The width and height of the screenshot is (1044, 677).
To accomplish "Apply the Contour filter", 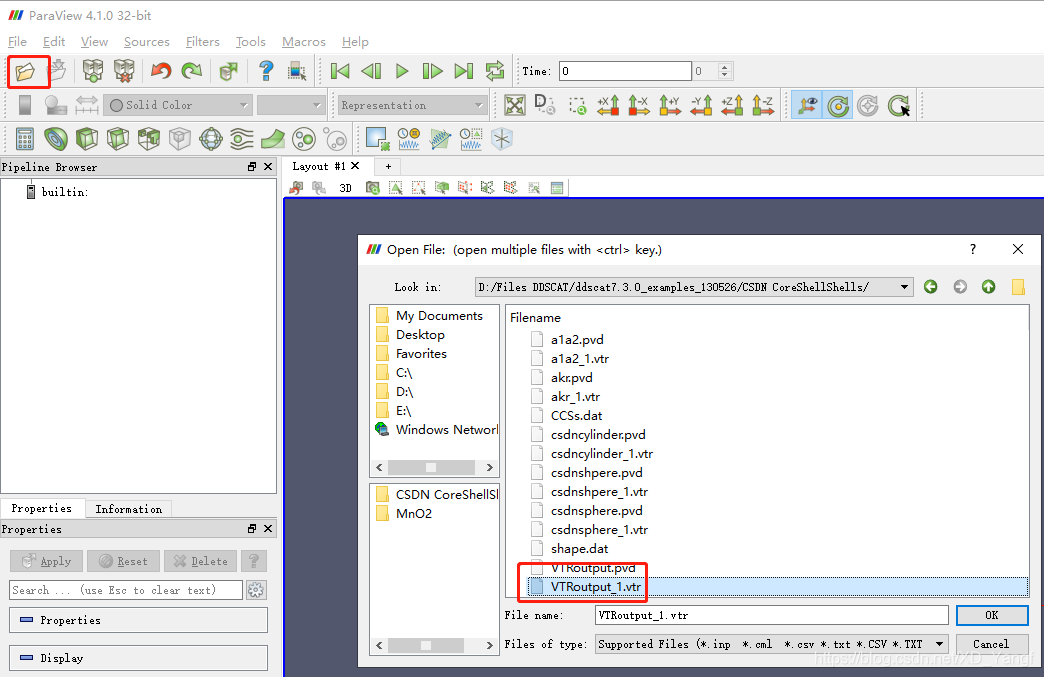I will click(56, 139).
